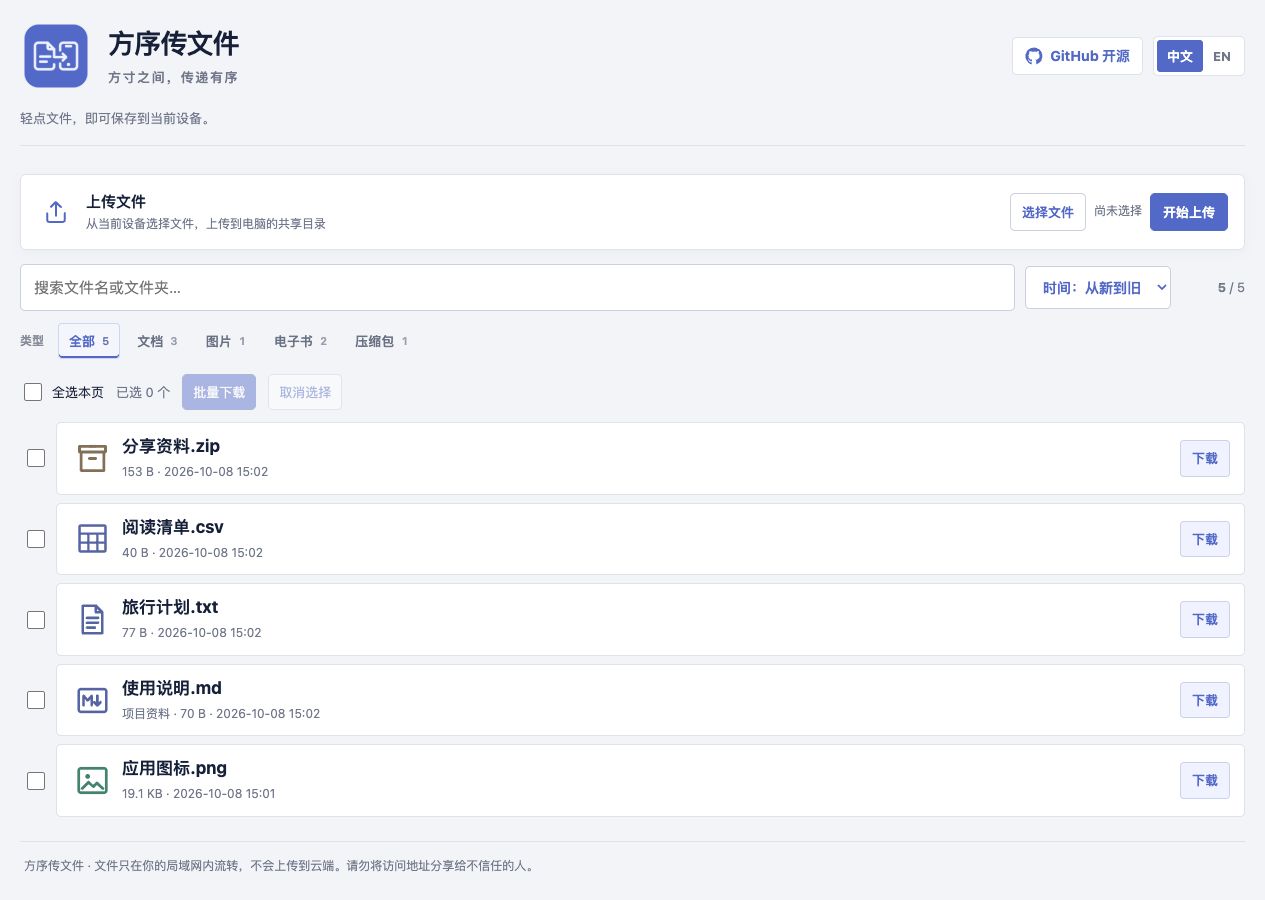Filter by 压缩包 type
This screenshot has height=900, width=1265.
click(x=381, y=341)
